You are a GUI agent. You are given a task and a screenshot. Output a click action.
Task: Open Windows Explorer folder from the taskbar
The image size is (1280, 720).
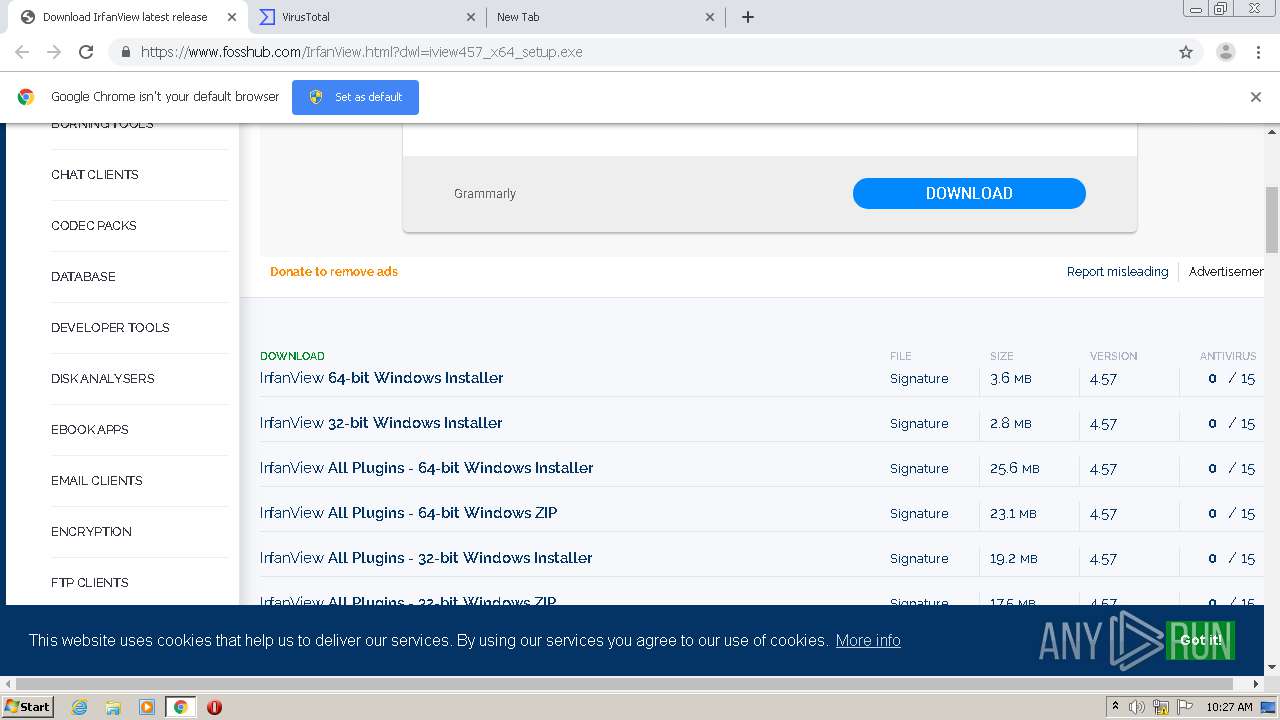[113, 707]
